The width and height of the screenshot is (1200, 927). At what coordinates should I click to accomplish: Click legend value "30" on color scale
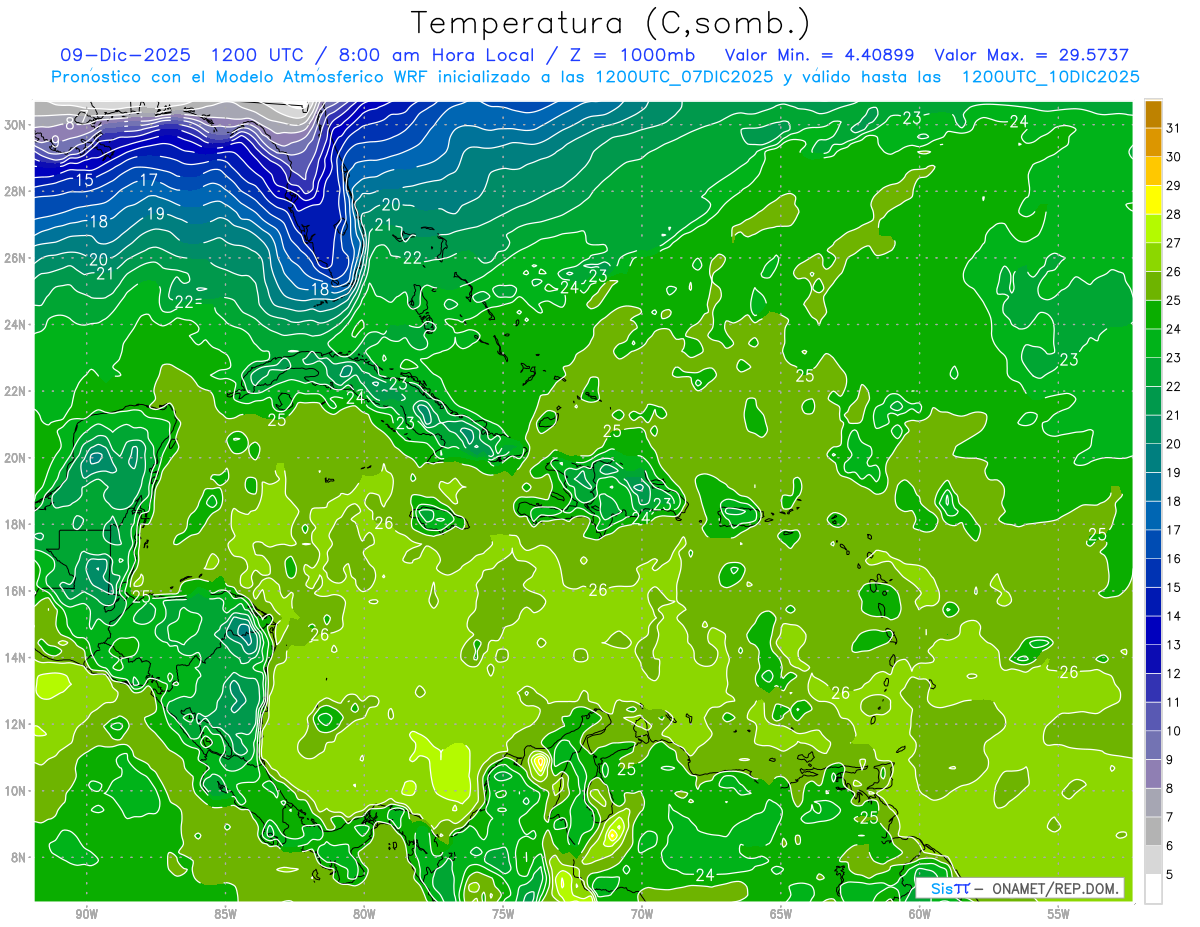point(1174,157)
